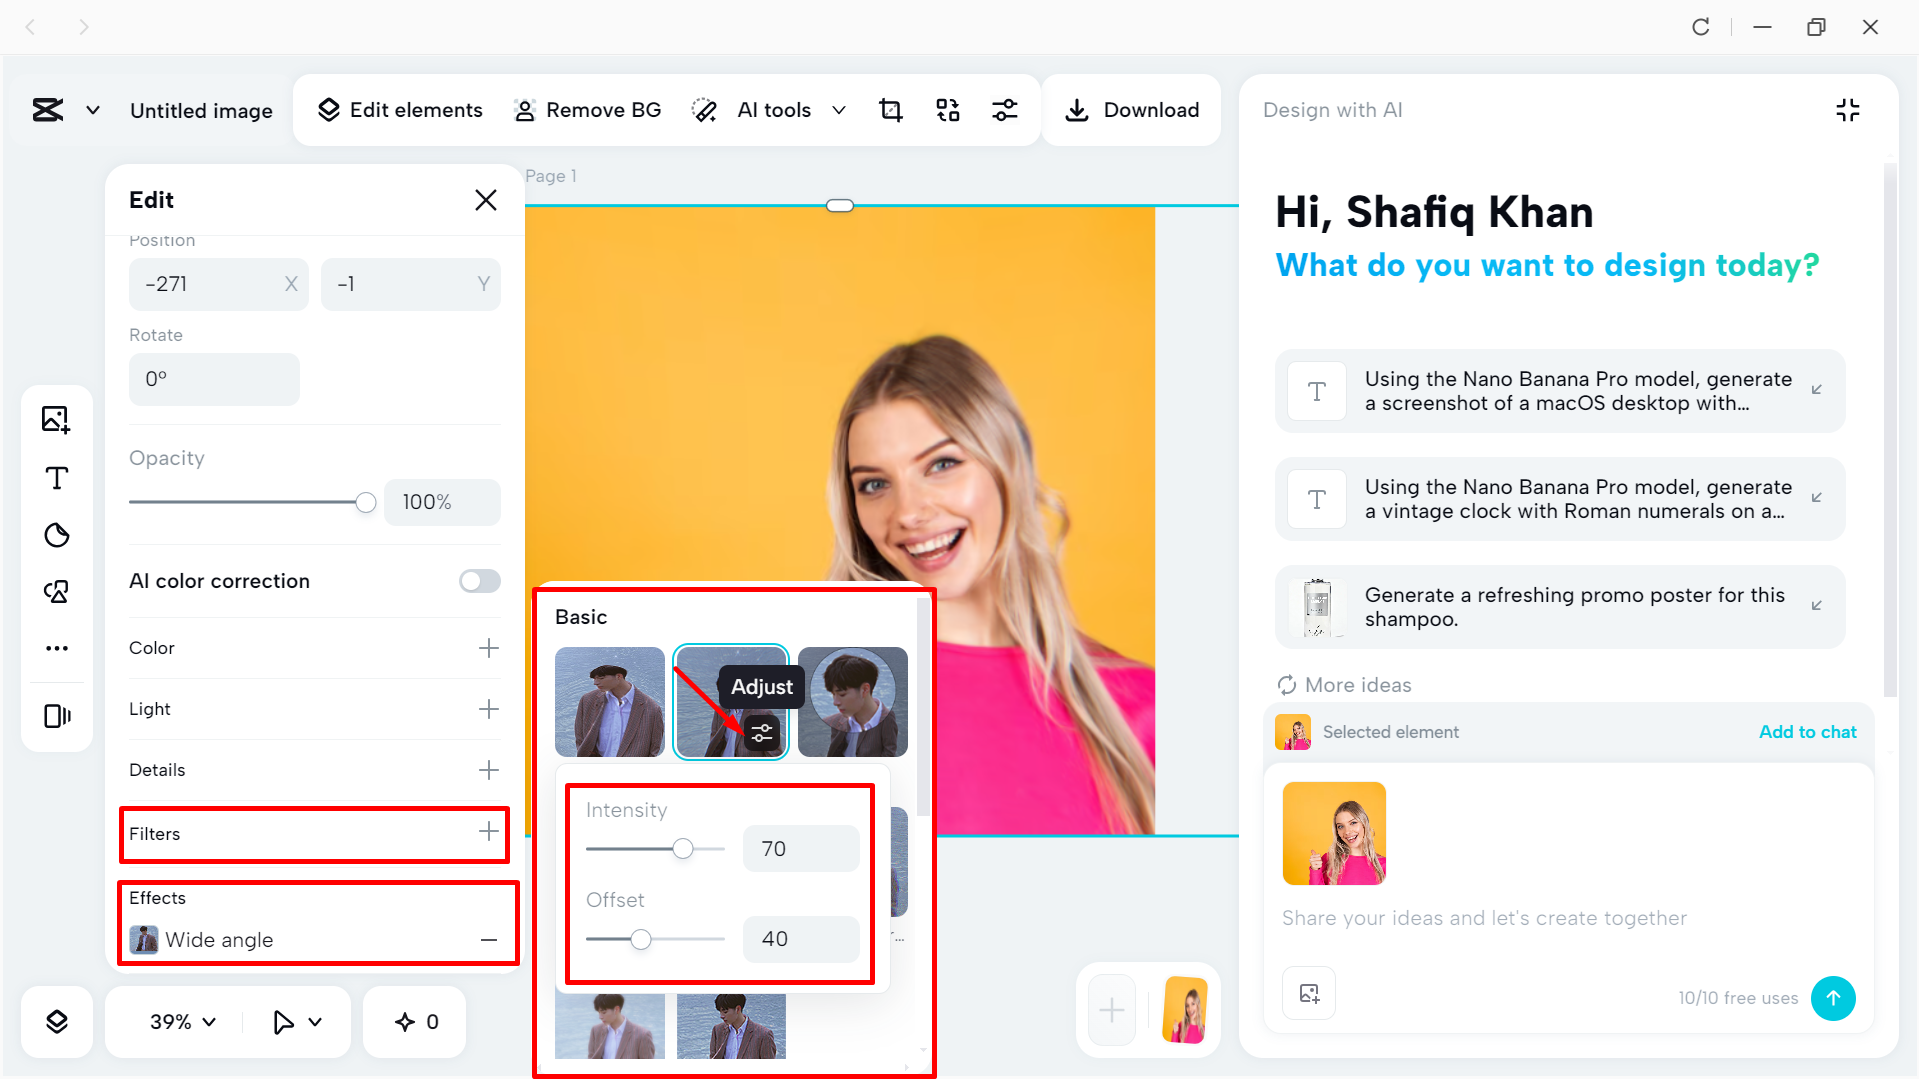This screenshot has width=1919, height=1079.
Task: Close the Edit panel
Action: point(486,200)
